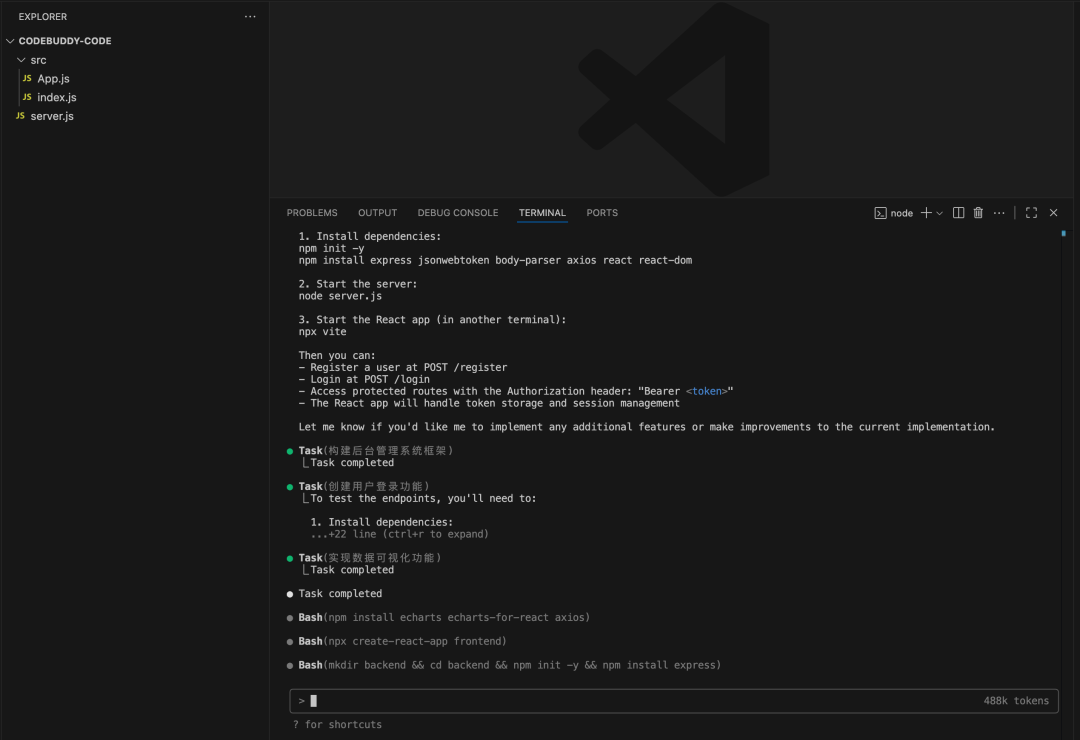Switch to the PROBLEMS tab

tap(312, 213)
